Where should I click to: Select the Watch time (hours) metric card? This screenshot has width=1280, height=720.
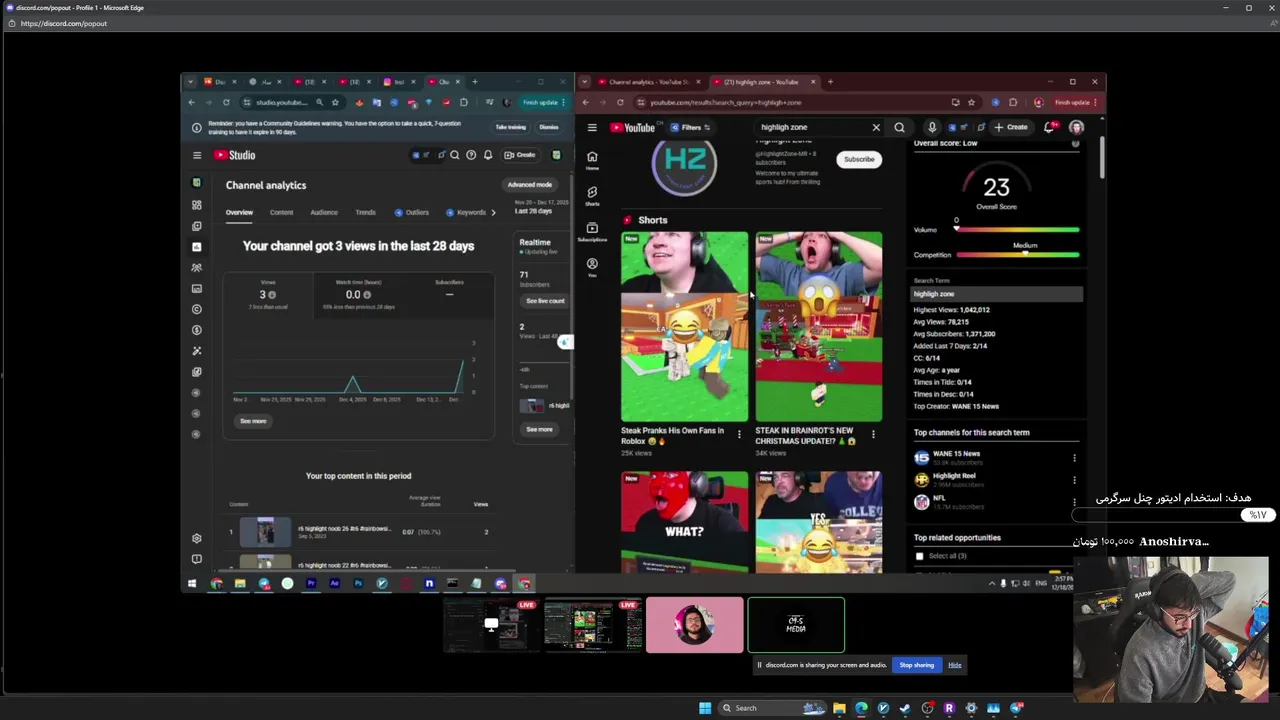coord(359,294)
